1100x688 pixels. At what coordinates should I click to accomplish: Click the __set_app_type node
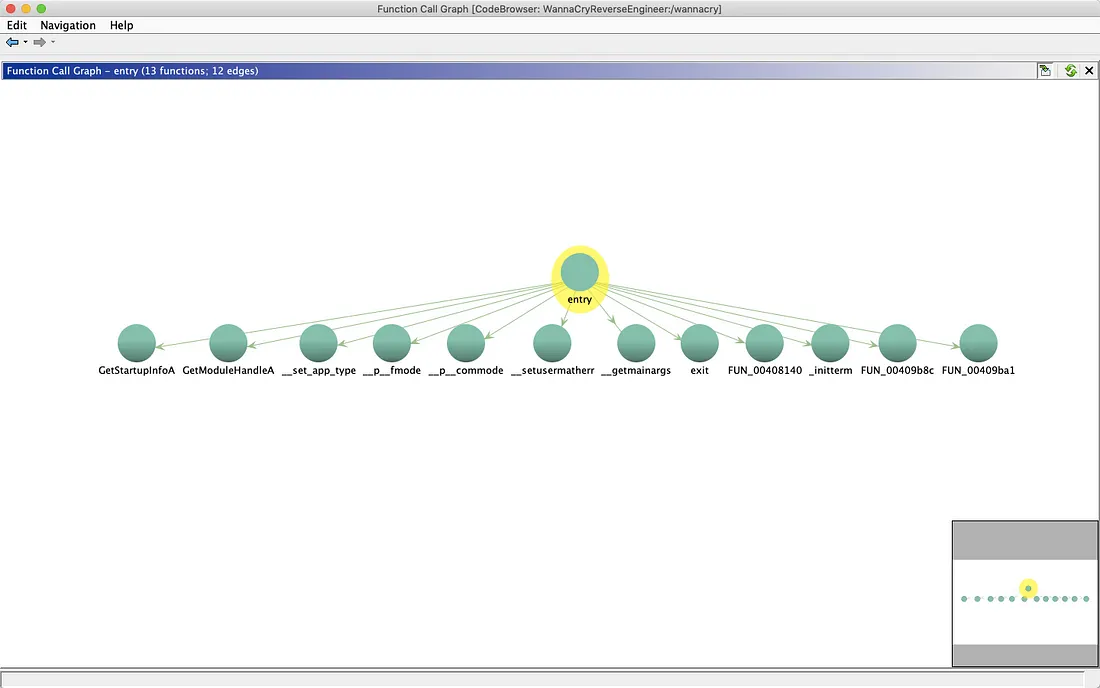click(x=319, y=343)
